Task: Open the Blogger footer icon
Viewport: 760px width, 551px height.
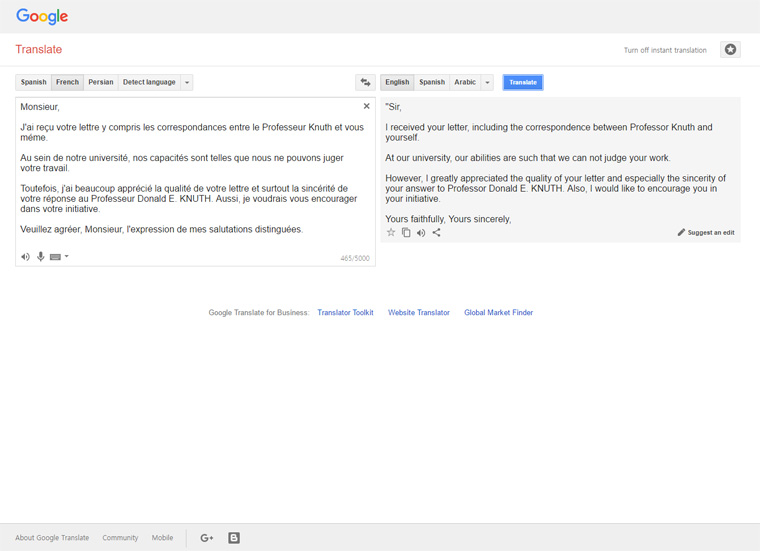Action: (234, 538)
